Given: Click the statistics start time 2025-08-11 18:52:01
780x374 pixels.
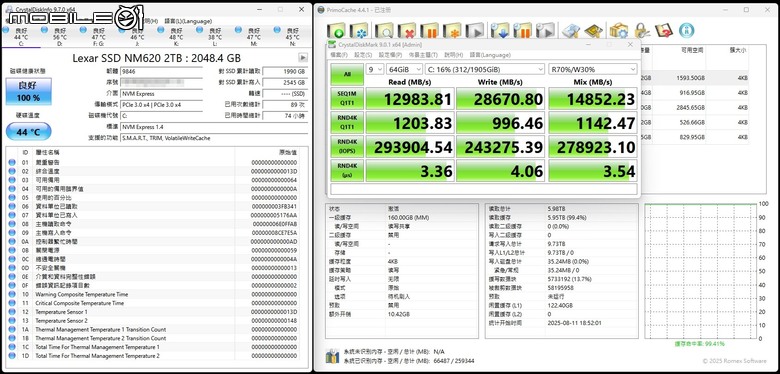Looking at the screenshot, I should [x=574, y=323].
